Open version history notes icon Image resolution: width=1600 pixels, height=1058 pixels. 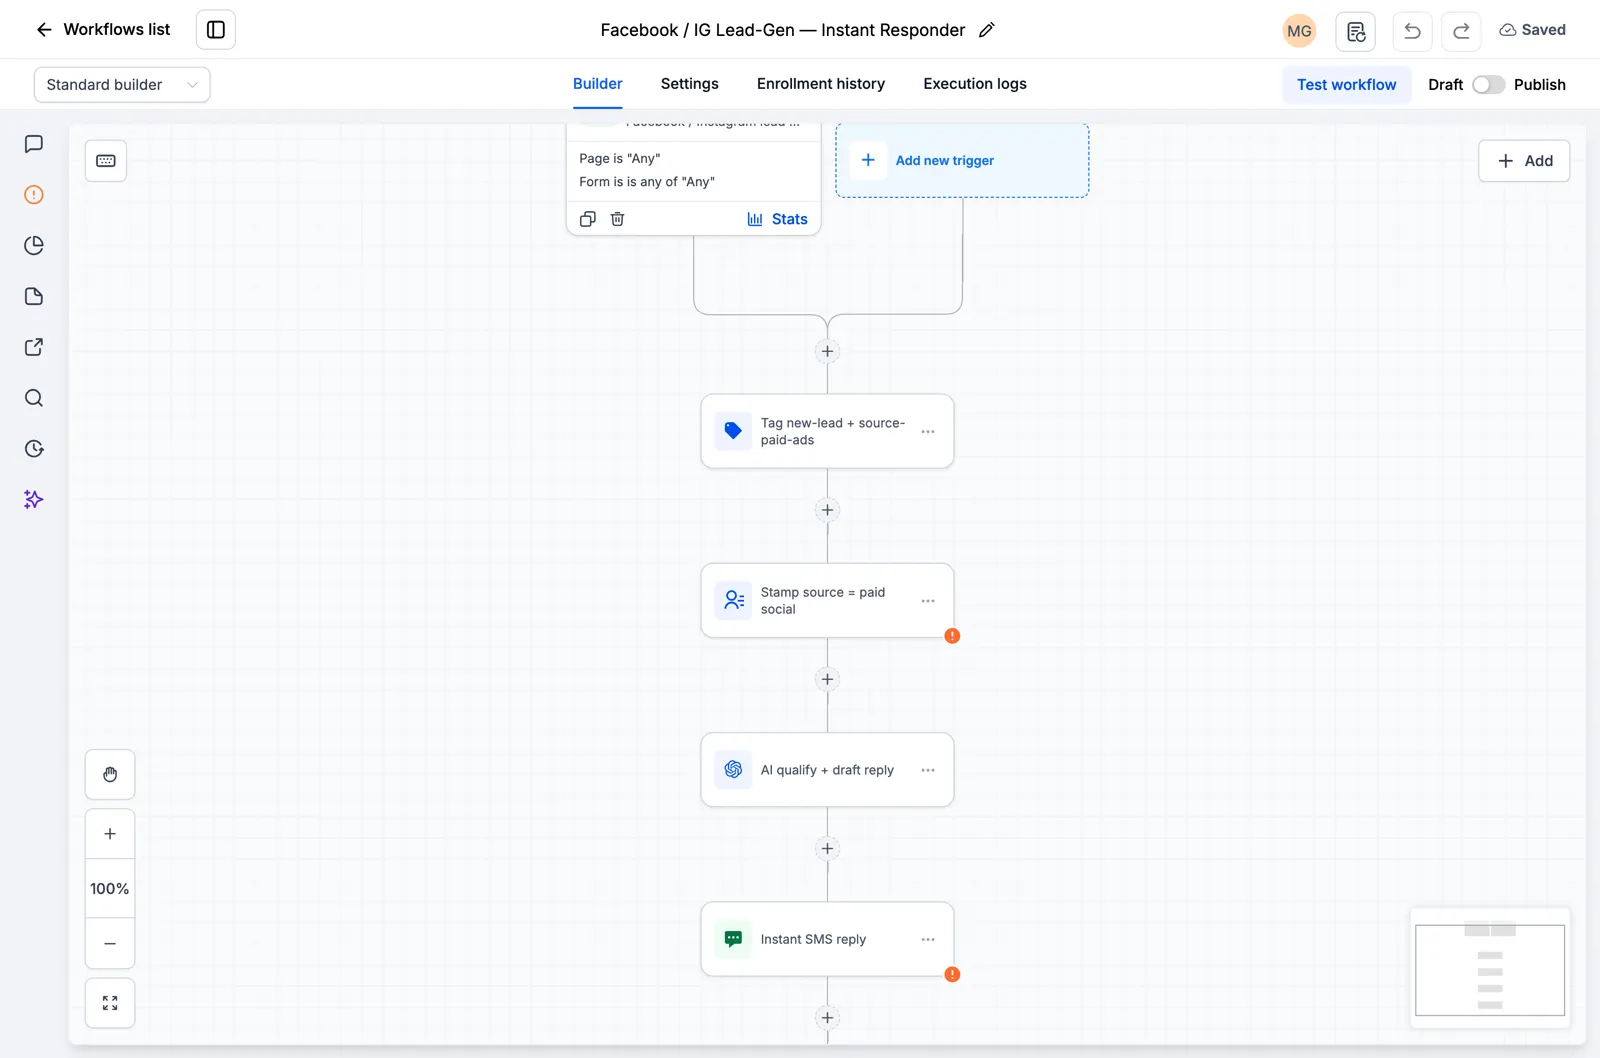click(1356, 31)
